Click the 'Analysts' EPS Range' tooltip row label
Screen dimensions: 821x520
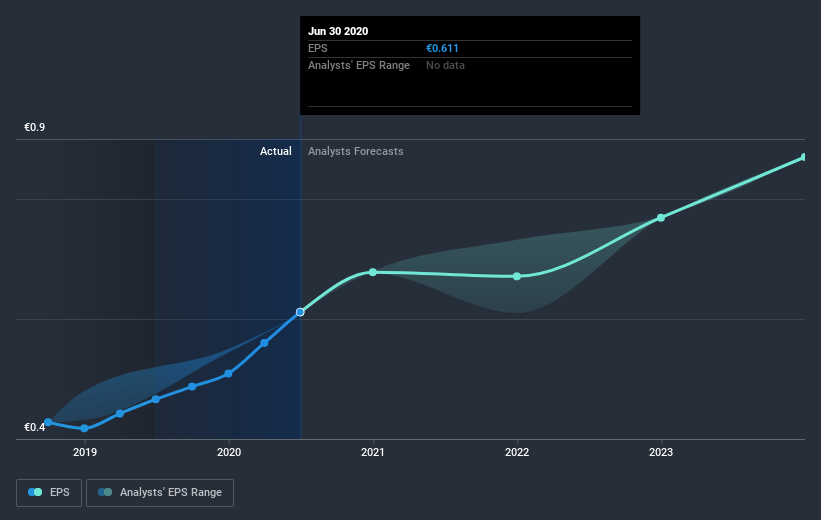point(359,65)
